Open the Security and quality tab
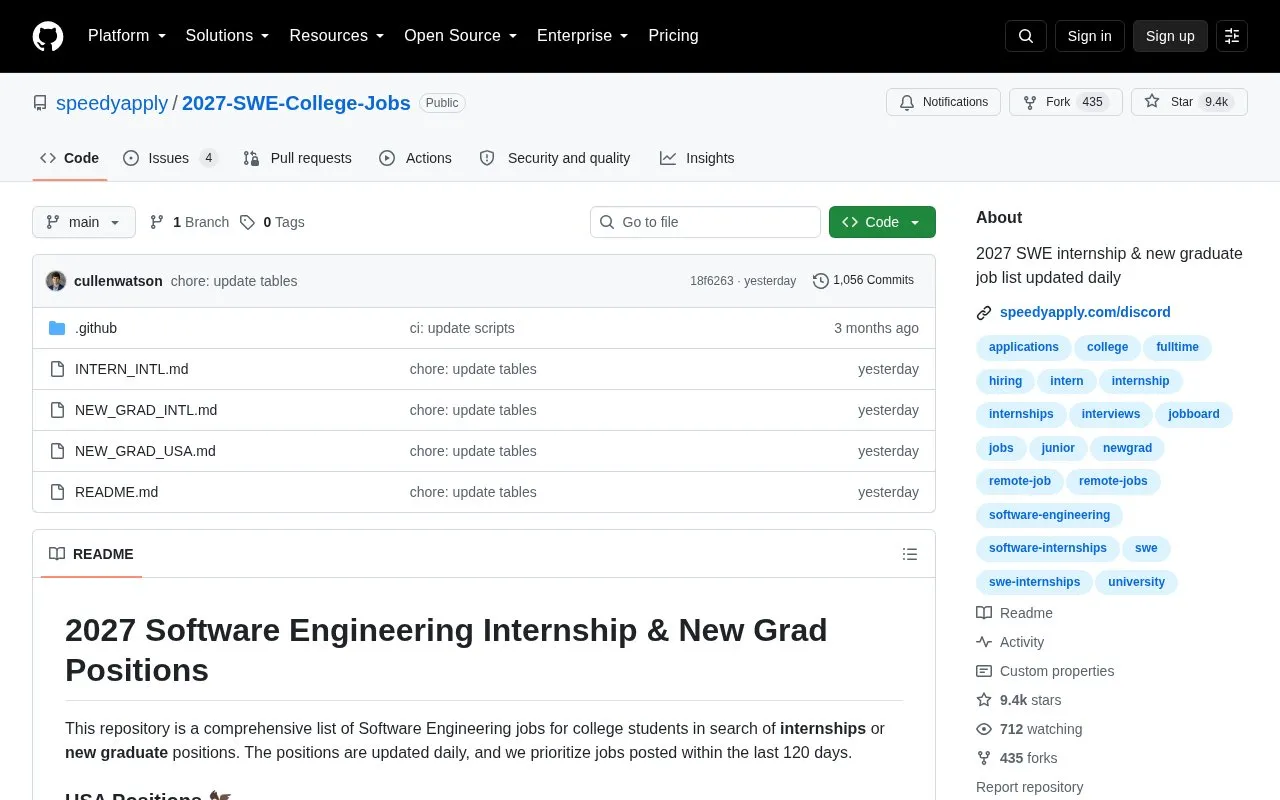The image size is (1280, 800). 555,158
